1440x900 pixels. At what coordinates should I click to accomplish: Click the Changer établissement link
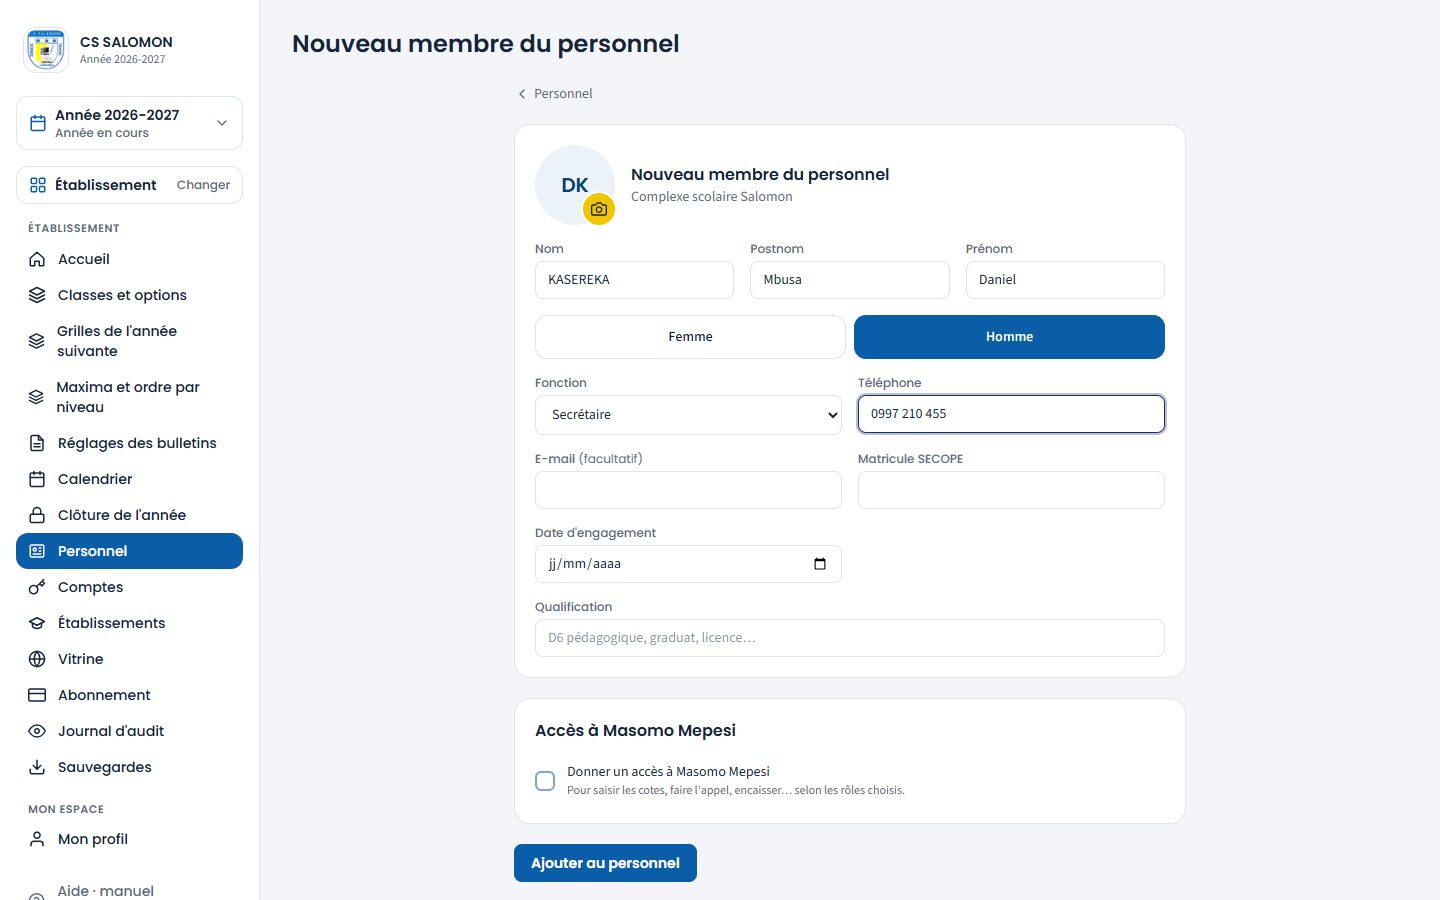coord(203,185)
